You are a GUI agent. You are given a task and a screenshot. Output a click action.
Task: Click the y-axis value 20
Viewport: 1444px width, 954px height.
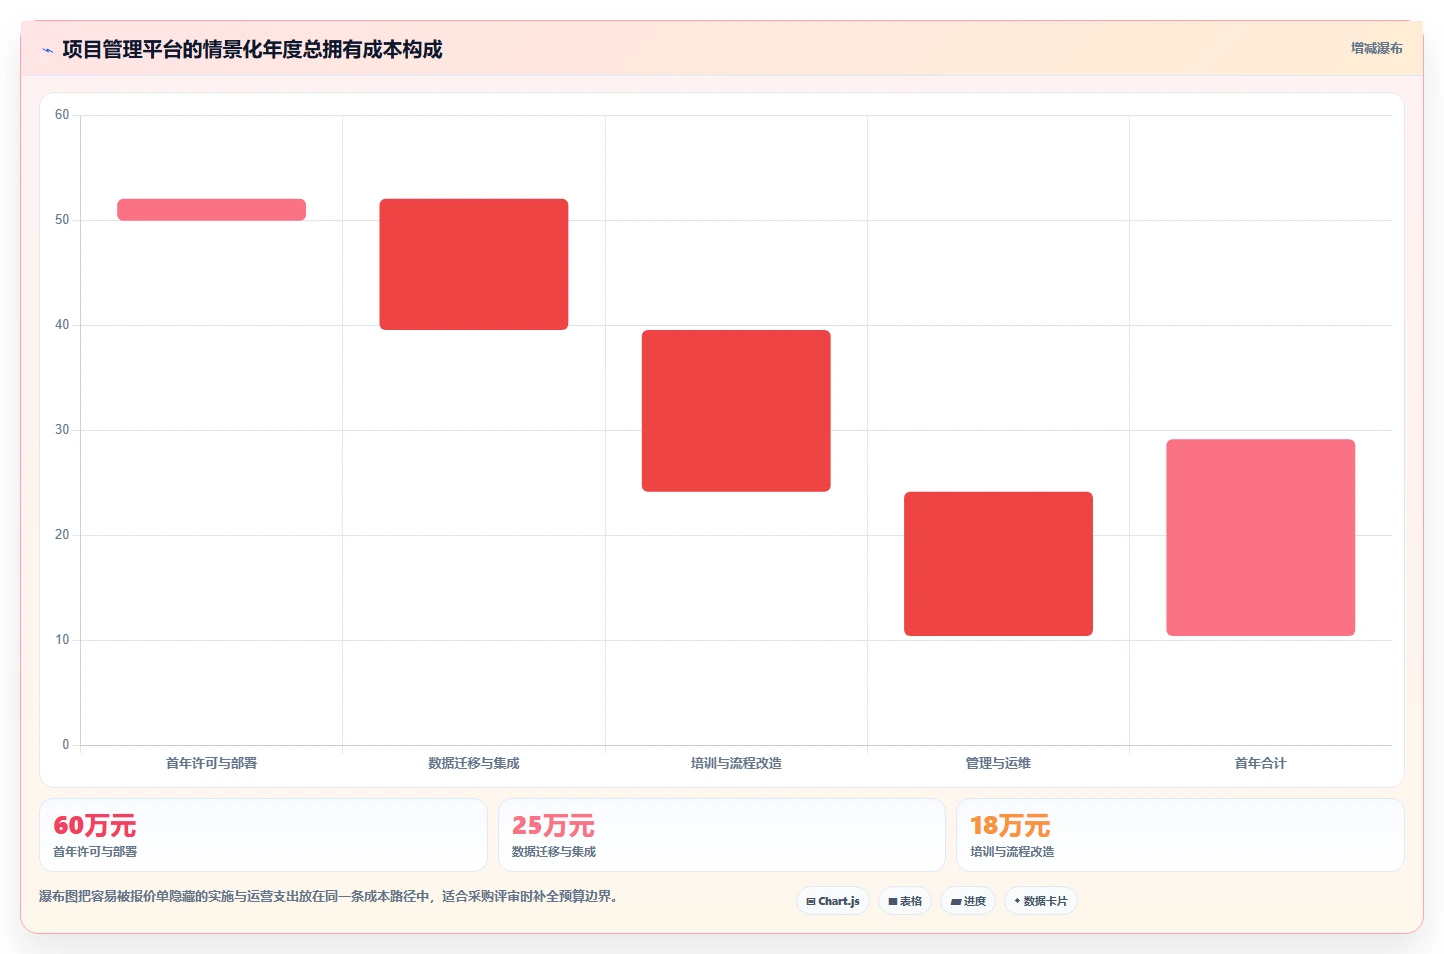pos(62,535)
